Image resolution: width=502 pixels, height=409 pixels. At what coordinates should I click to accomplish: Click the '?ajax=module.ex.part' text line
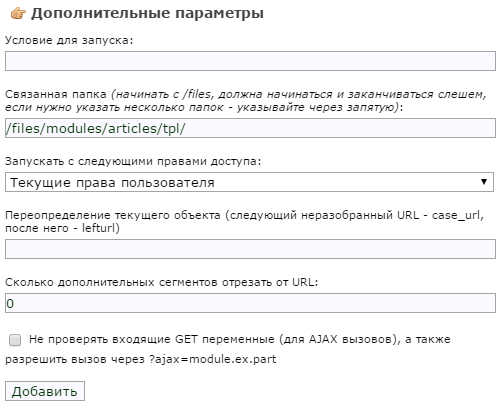point(213,359)
